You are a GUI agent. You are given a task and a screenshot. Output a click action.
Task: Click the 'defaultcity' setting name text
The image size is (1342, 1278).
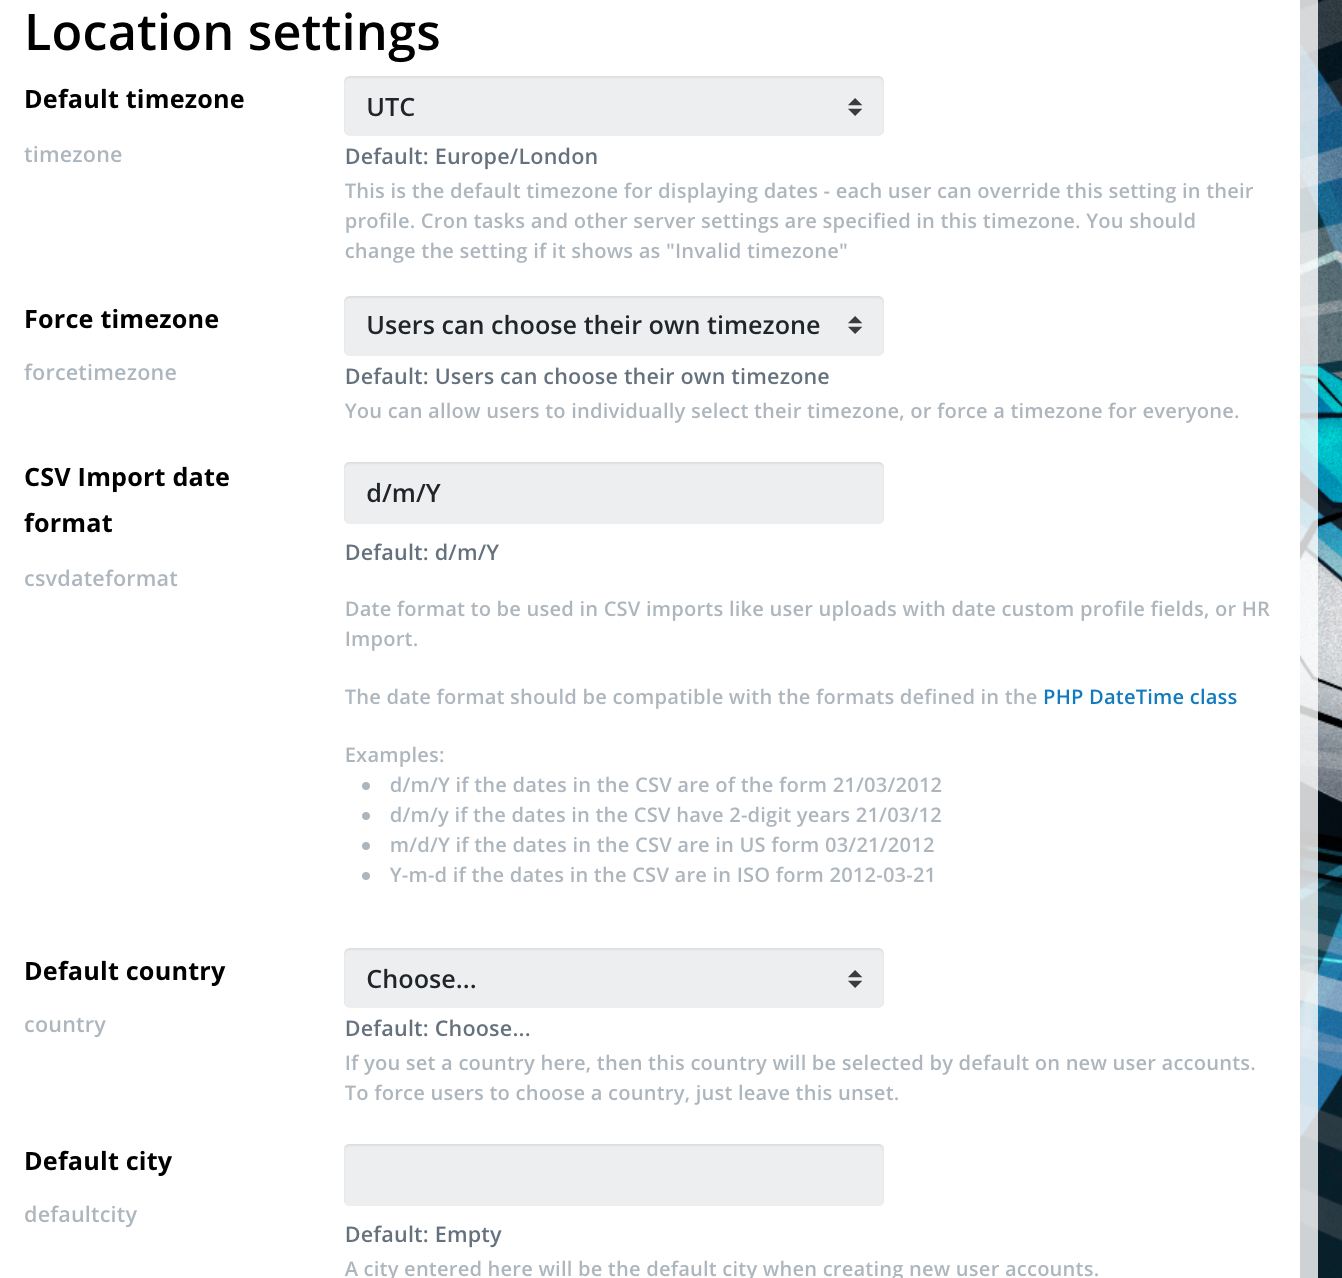point(80,1214)
